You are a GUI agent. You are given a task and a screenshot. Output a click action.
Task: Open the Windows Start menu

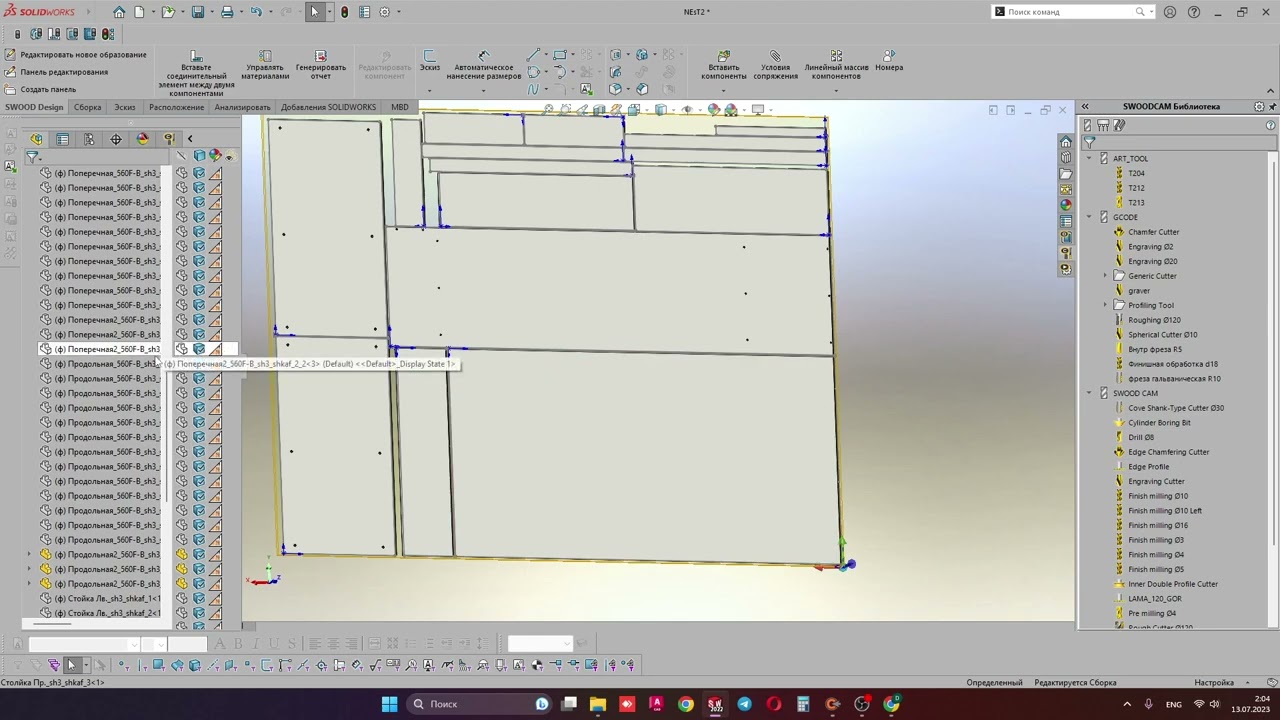(x=389, y=704)
